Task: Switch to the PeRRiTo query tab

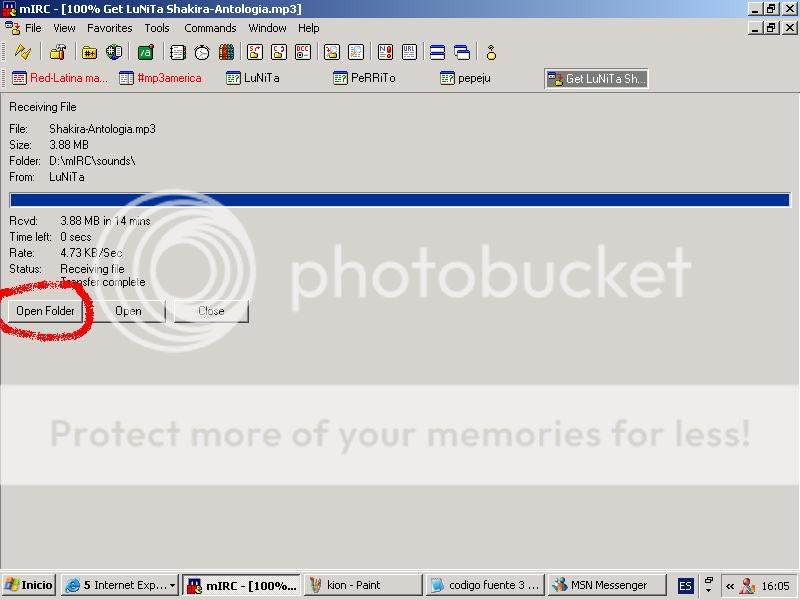Action: tap(364, 78)
